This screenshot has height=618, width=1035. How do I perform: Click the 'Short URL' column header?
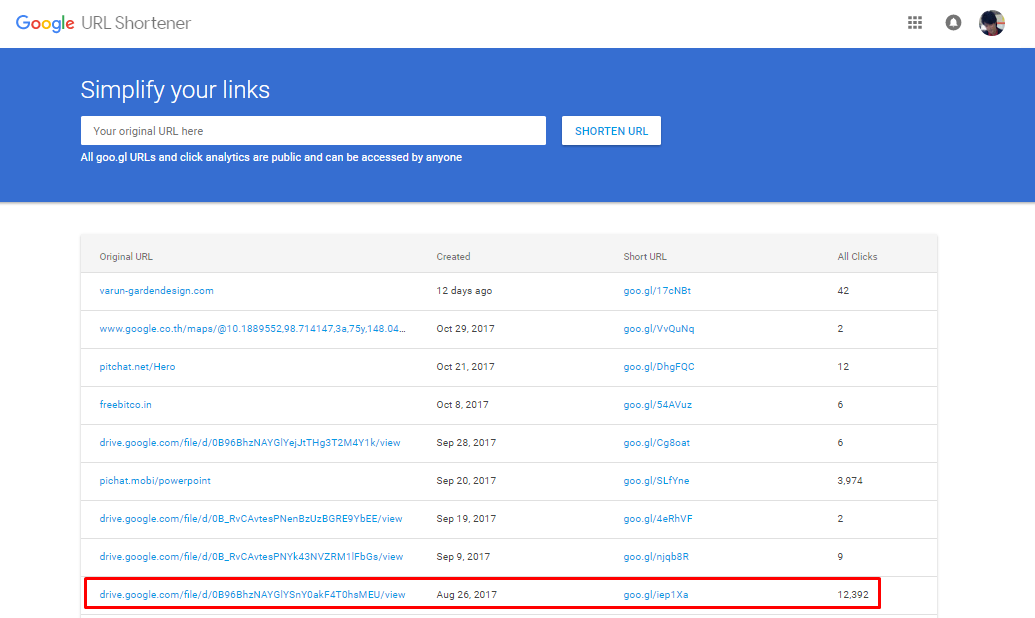point(645,257)
